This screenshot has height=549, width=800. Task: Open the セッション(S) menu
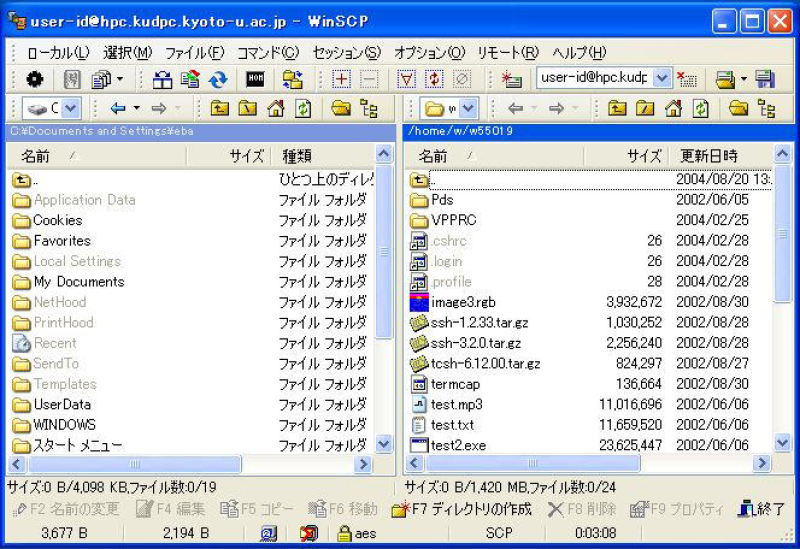click(x=347, y=52)
